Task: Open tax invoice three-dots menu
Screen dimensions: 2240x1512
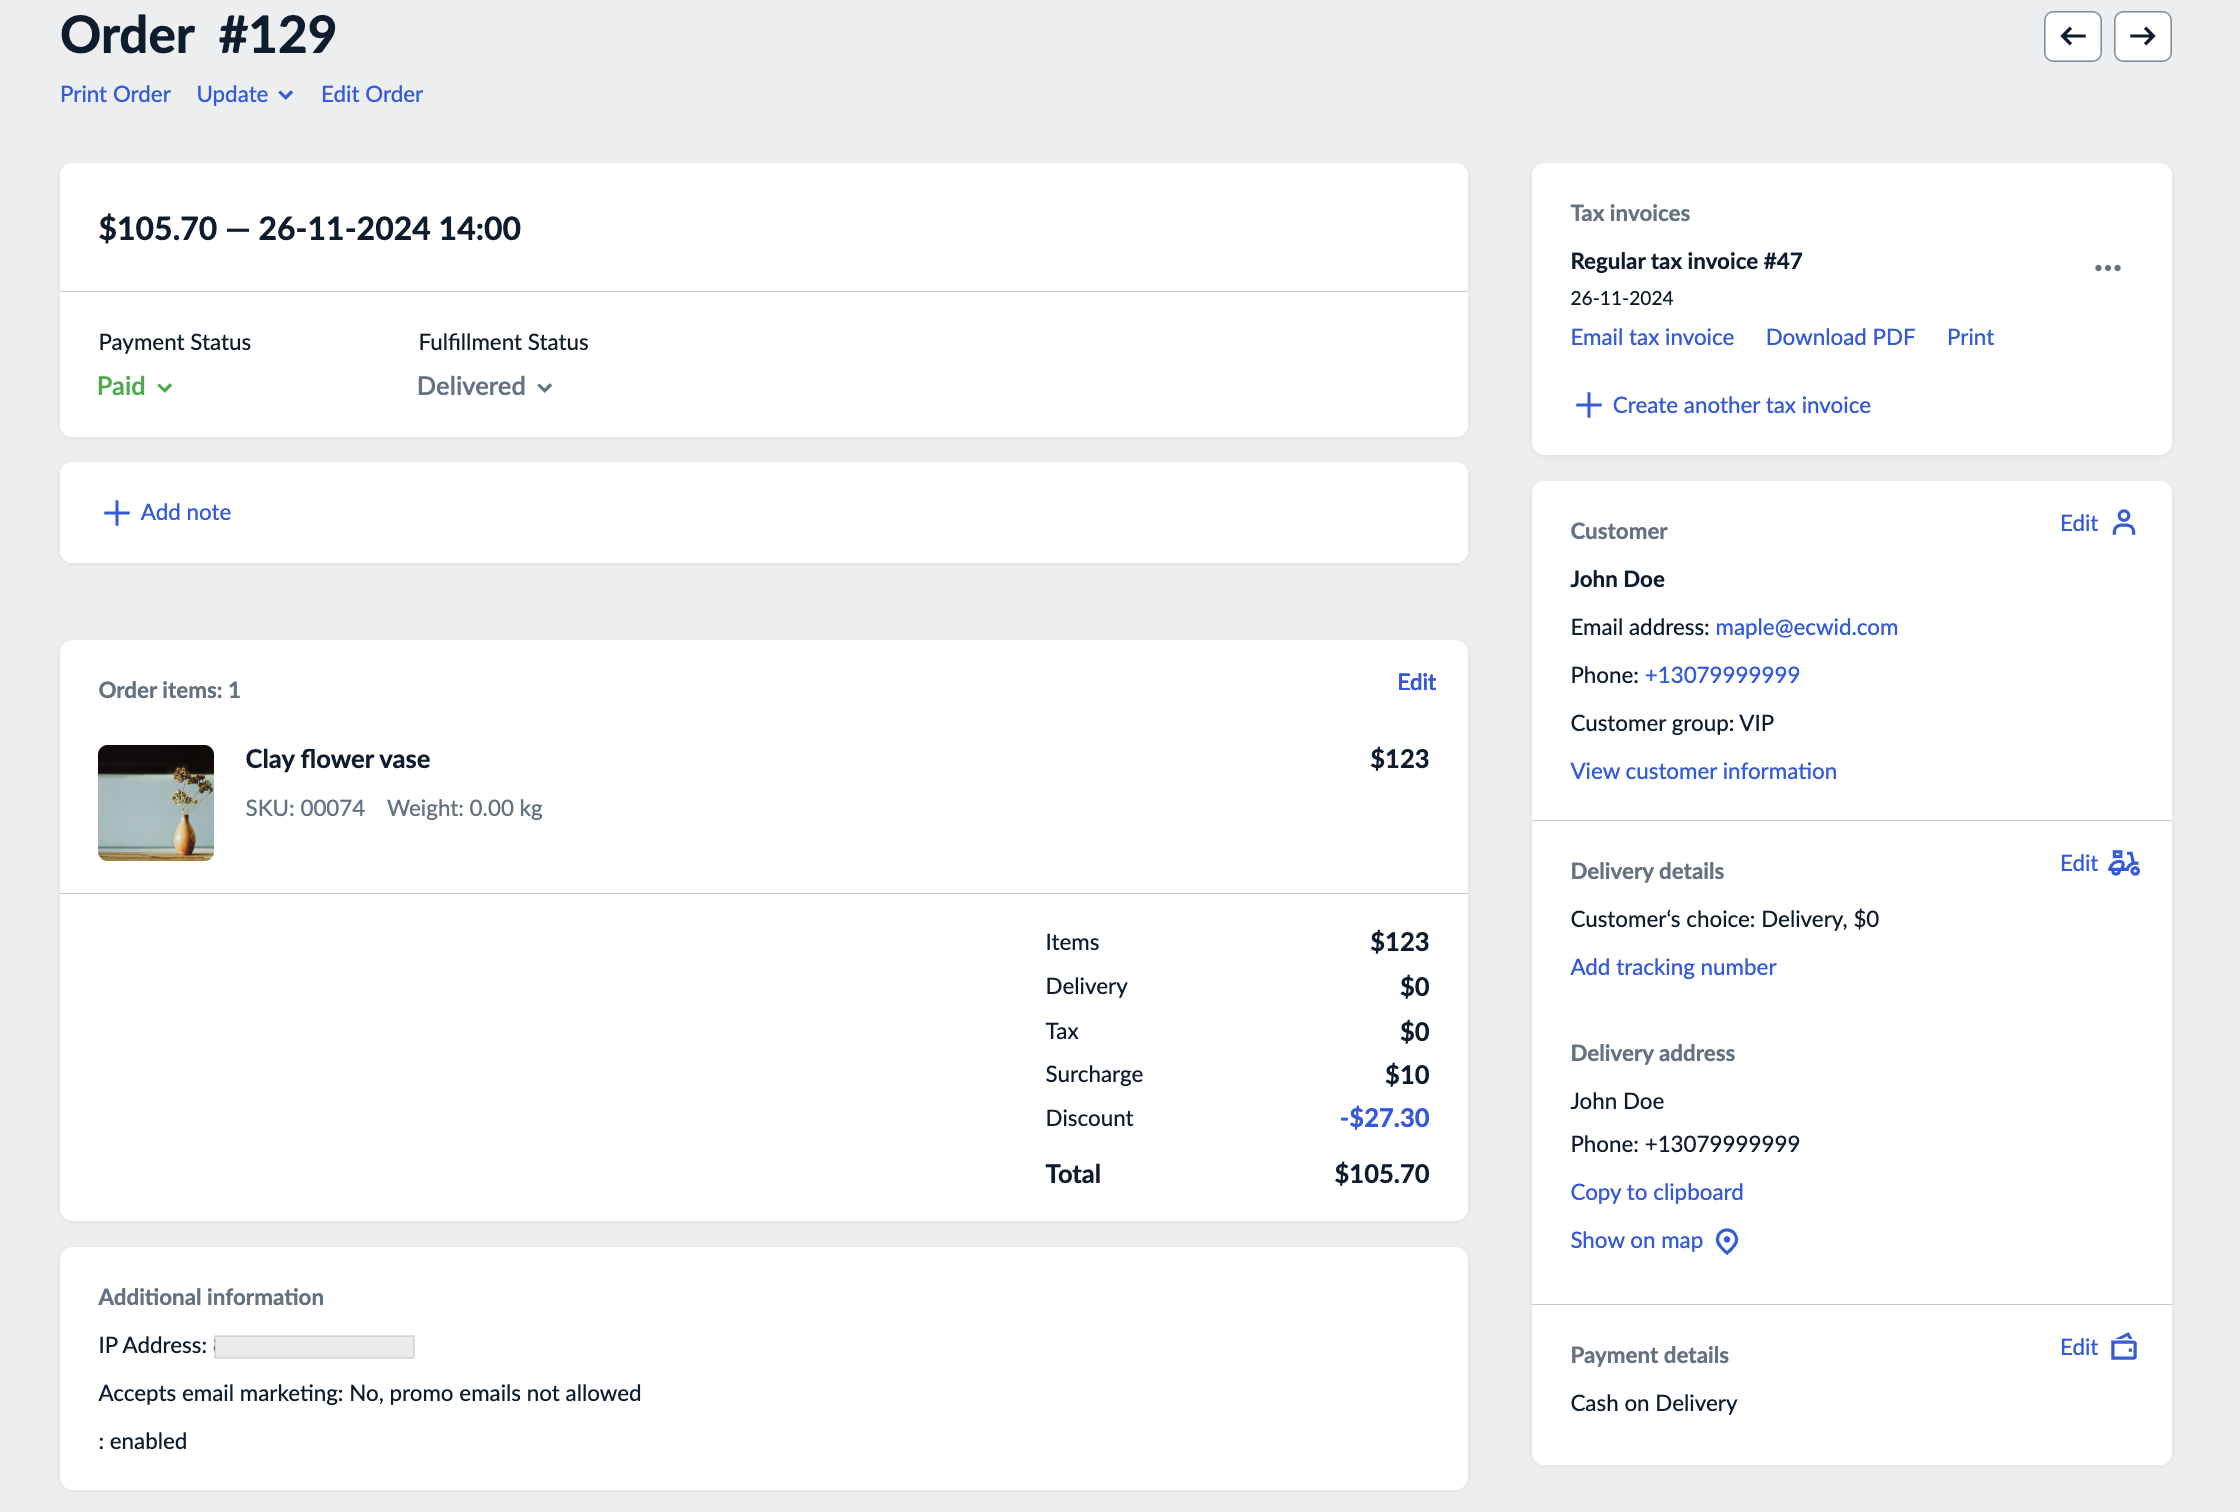Action: pos(2107,268)
